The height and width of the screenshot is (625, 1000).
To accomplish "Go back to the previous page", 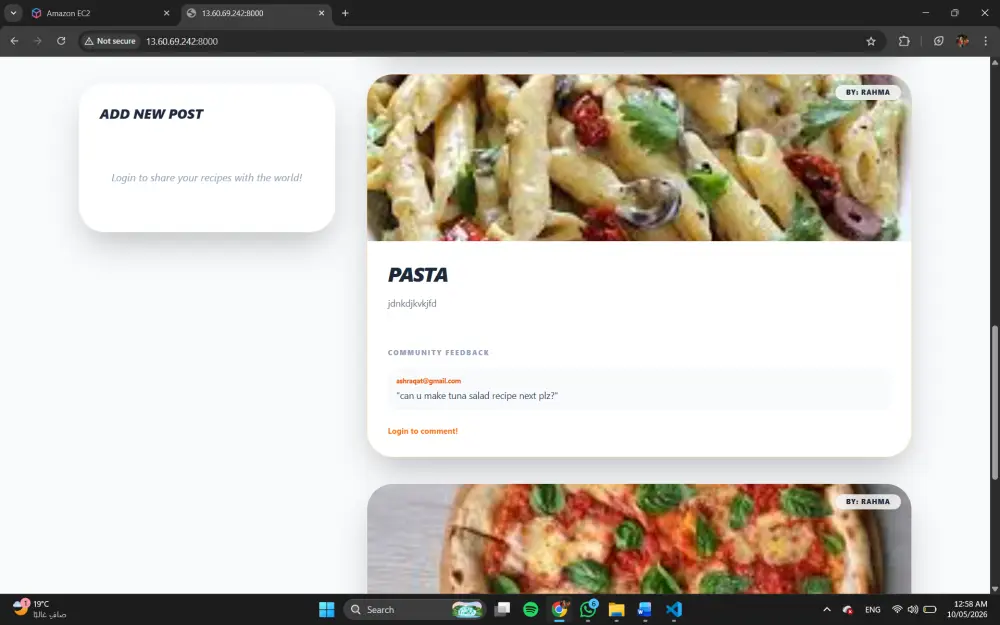I will pos(14,41).
